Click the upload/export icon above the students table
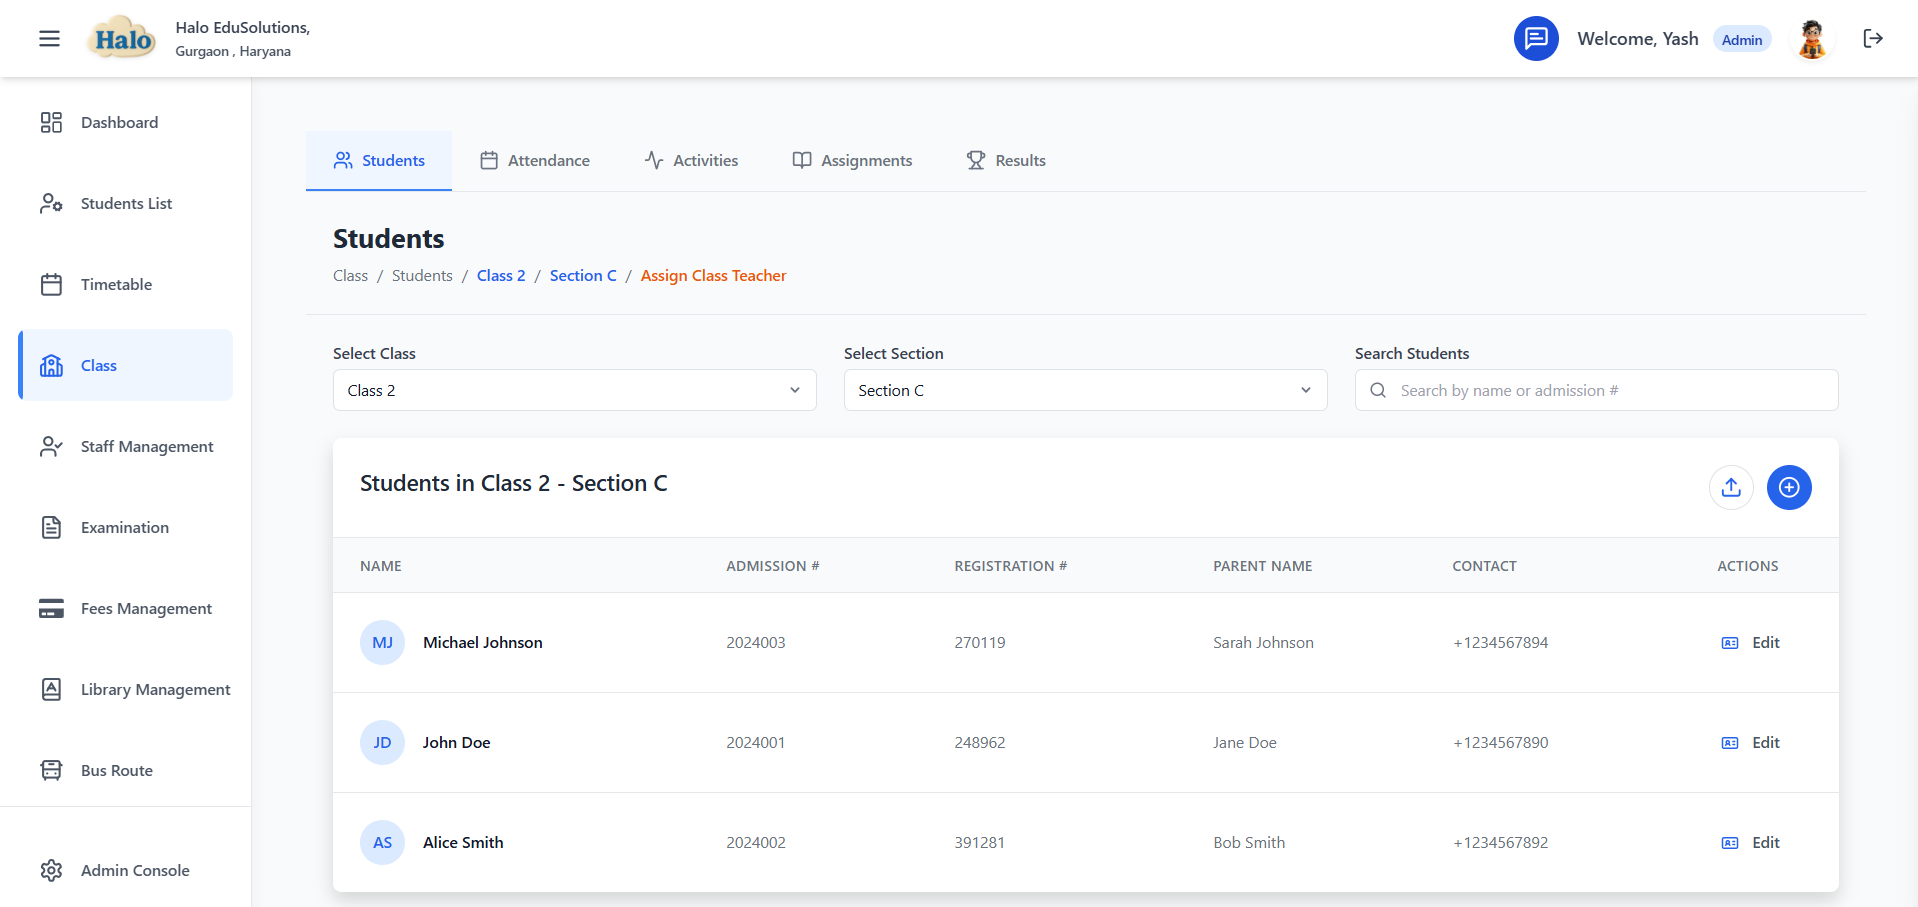The height and width of the screenshot is (907, 1918). click(1731, 487)
